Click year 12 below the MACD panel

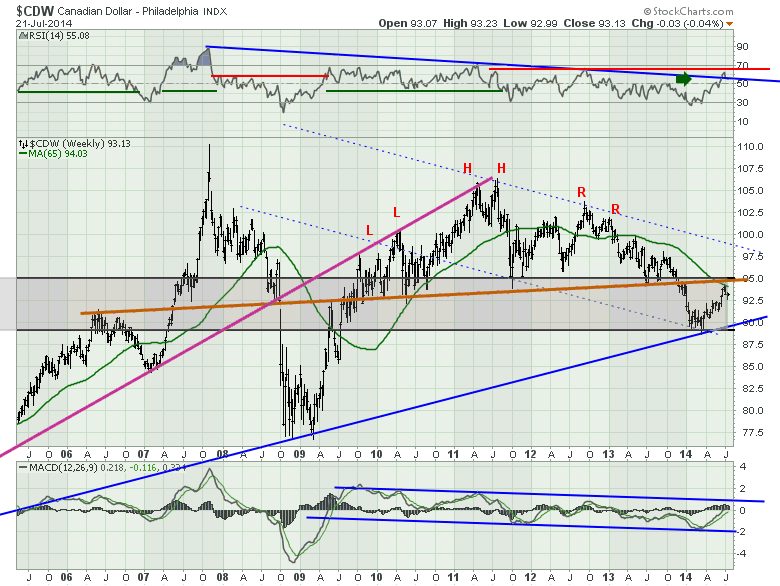click(530, 578)
